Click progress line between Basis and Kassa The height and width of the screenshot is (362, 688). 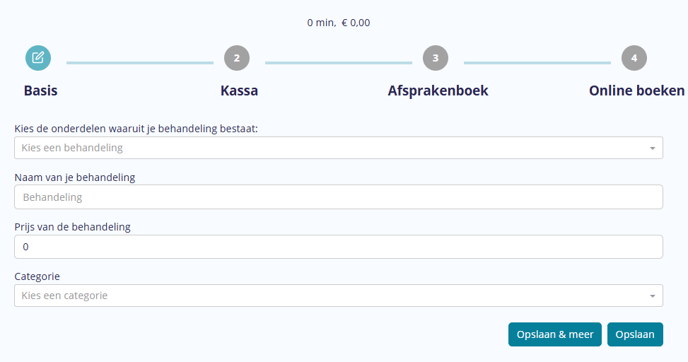pyautogui.click(x=140, y=63)
